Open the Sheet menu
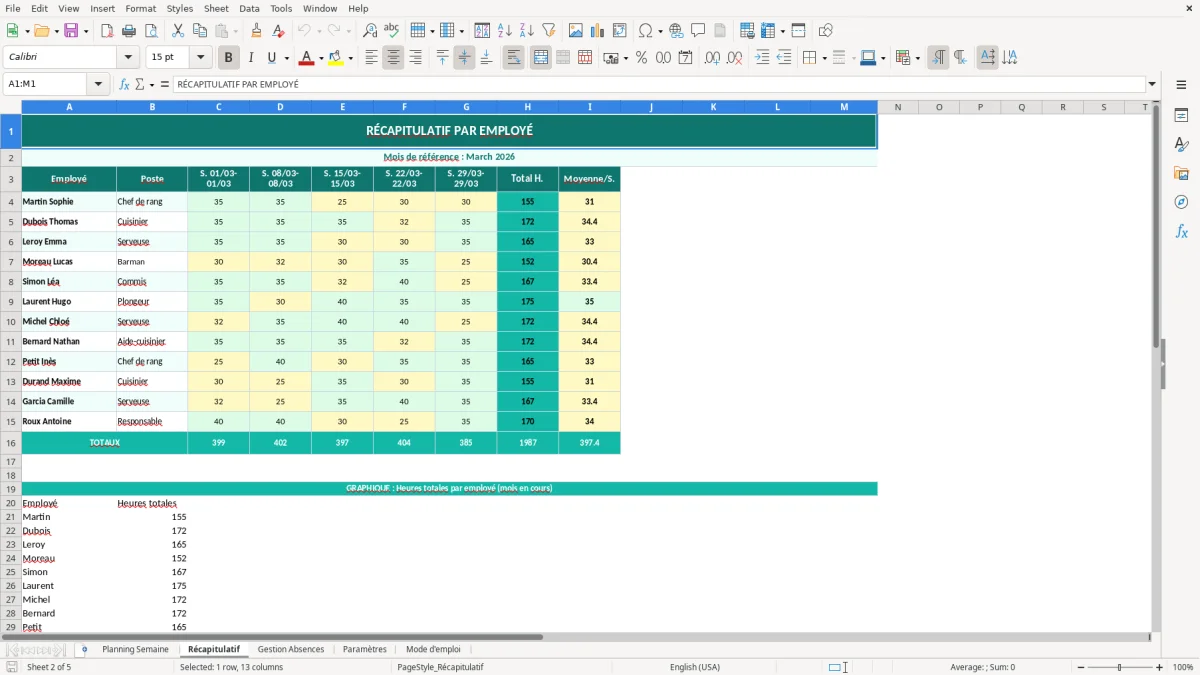 click(216, 8)
